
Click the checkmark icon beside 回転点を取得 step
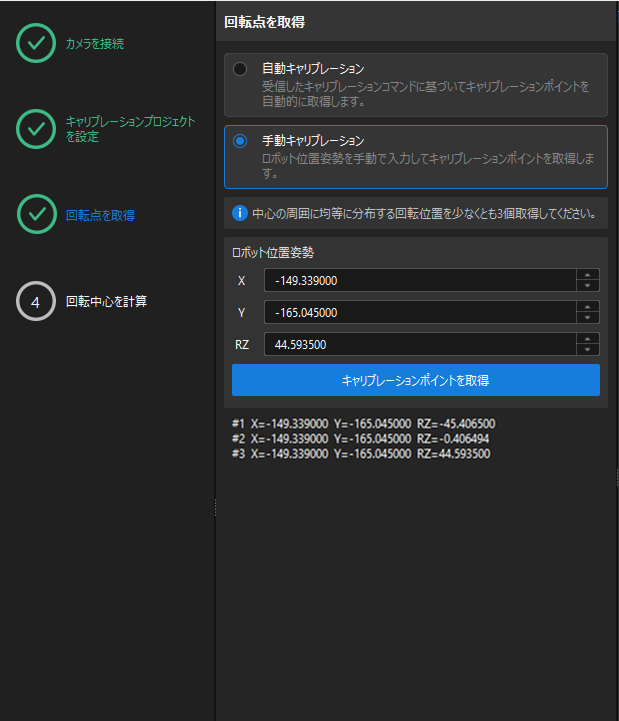[37, 214]
